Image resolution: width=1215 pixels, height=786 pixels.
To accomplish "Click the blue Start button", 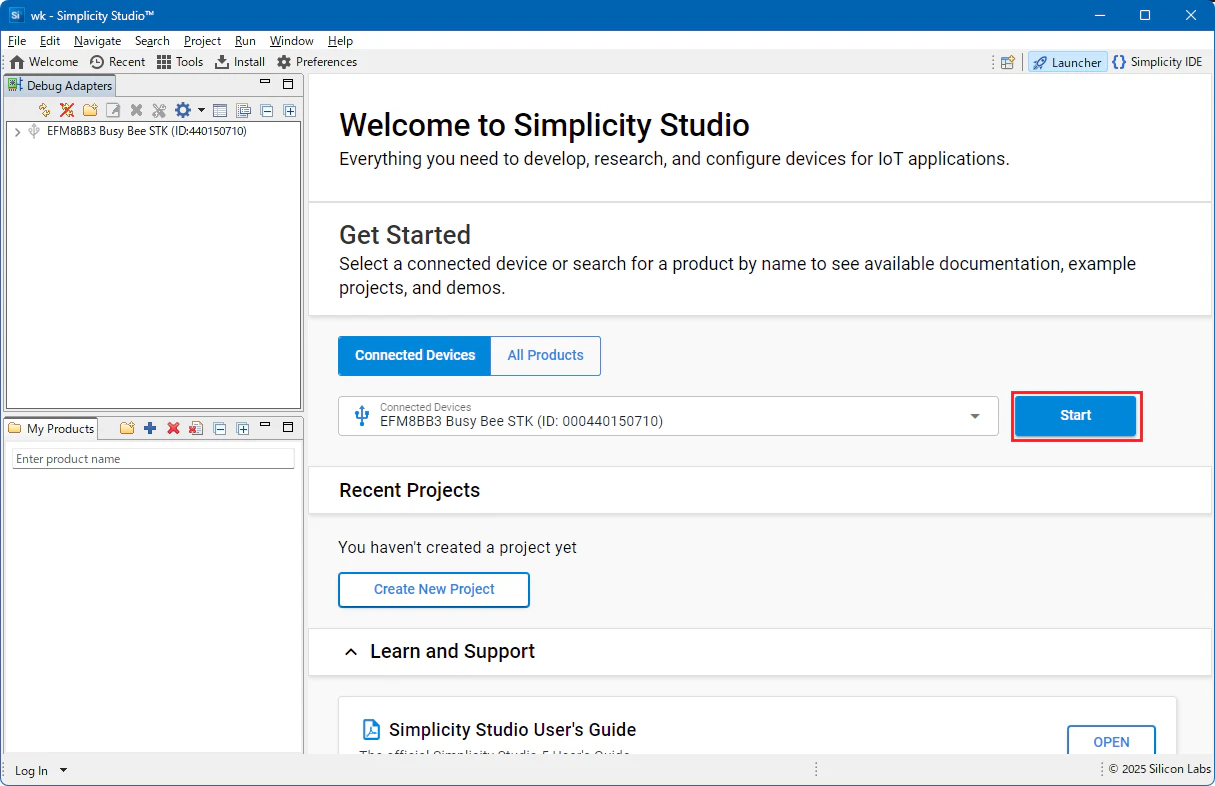I will (1076, 416).
